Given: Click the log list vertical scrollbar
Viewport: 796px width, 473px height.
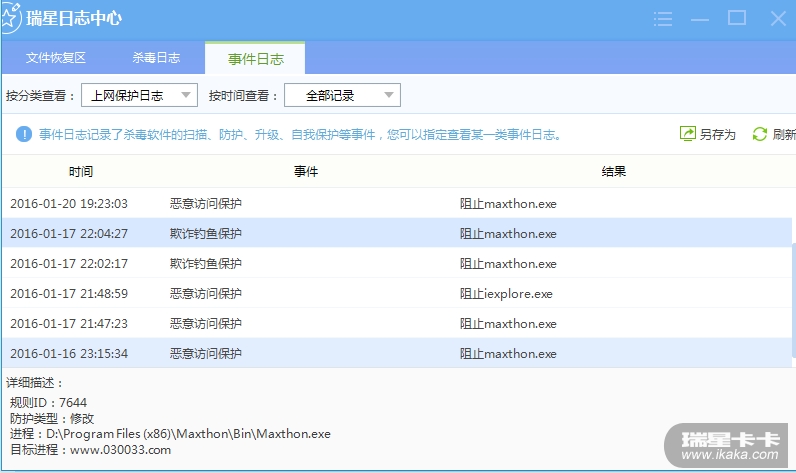Looking at the screenshot, I should coord(793,300).
